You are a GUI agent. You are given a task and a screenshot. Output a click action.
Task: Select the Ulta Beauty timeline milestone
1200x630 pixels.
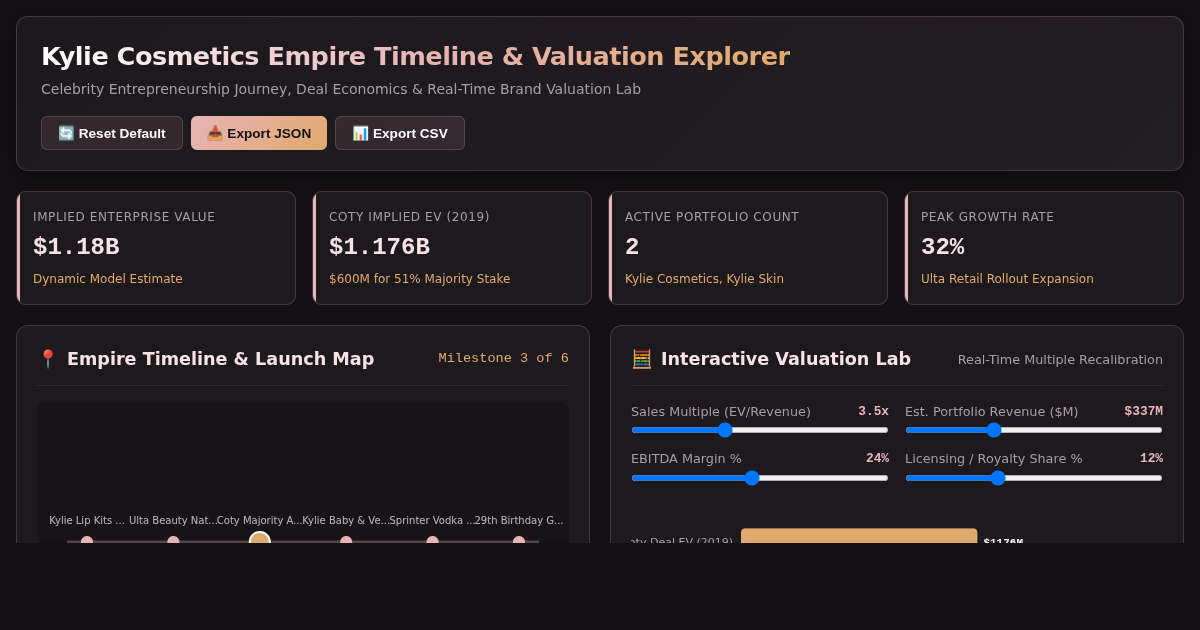click(173, 540)
